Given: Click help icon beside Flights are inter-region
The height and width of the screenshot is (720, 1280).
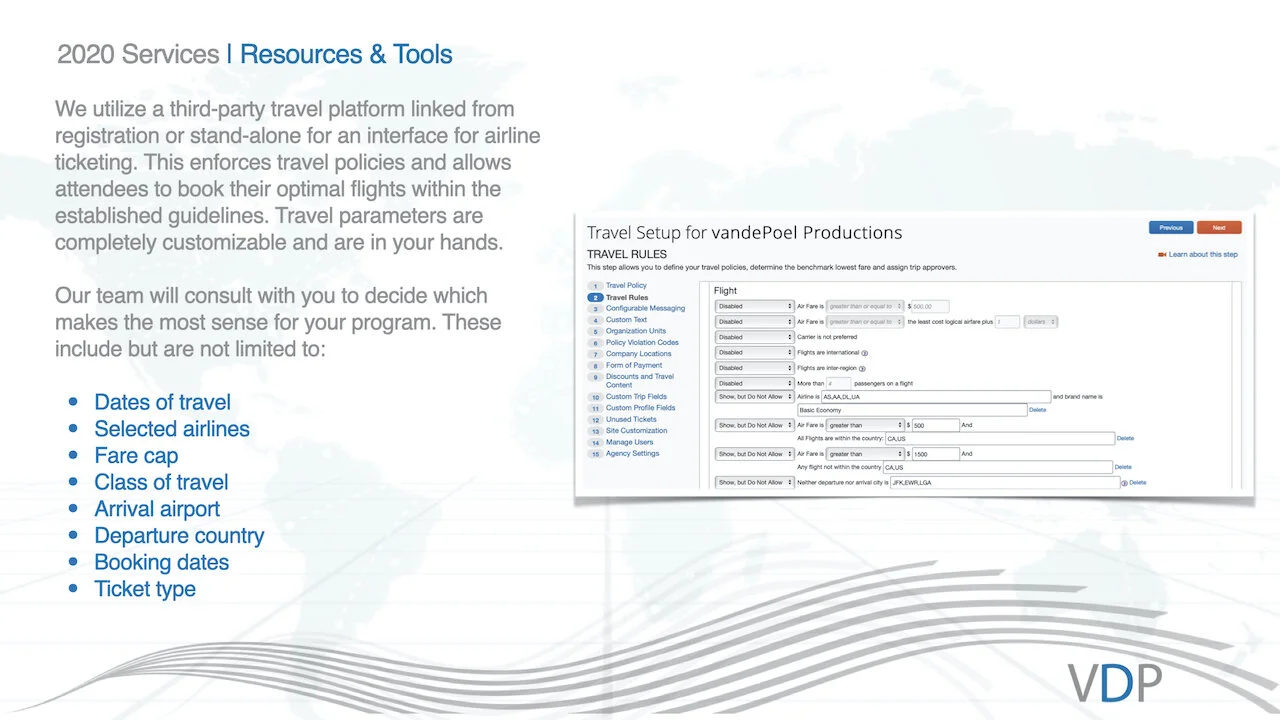Looking at the screenshot, I should click(862, 368).
